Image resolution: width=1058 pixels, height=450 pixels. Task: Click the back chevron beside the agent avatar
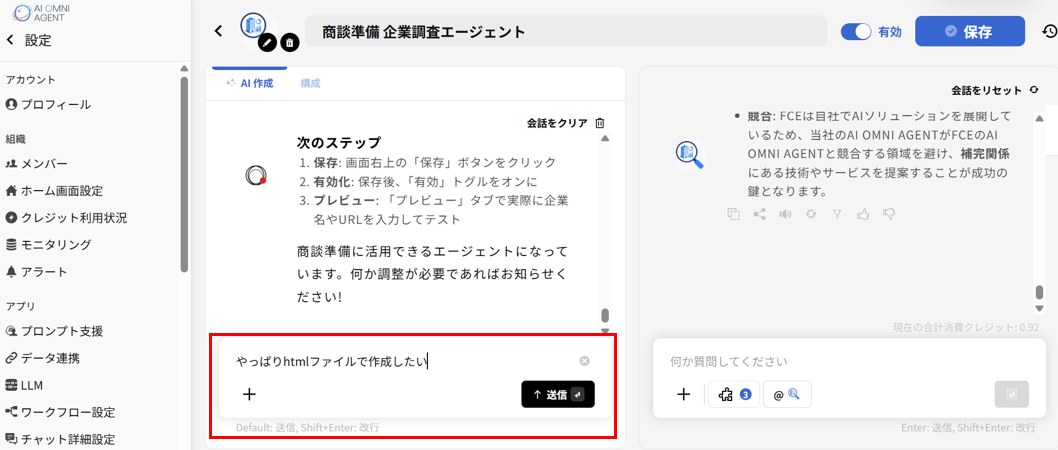pos(218,31)
